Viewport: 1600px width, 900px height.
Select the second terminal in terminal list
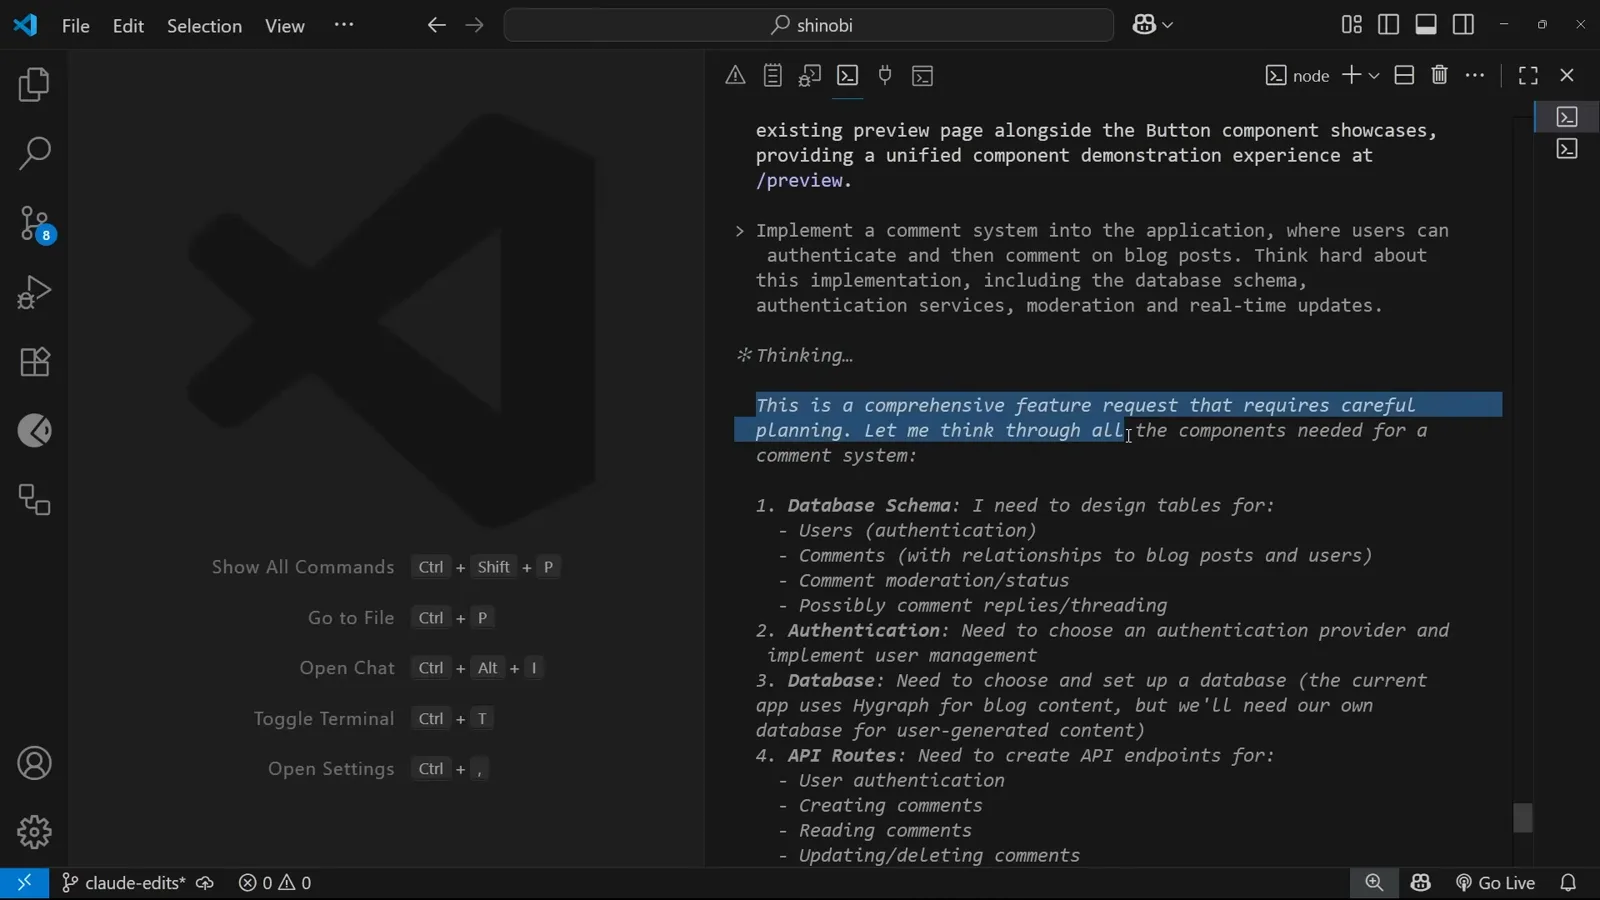(x=1567, y=149)
